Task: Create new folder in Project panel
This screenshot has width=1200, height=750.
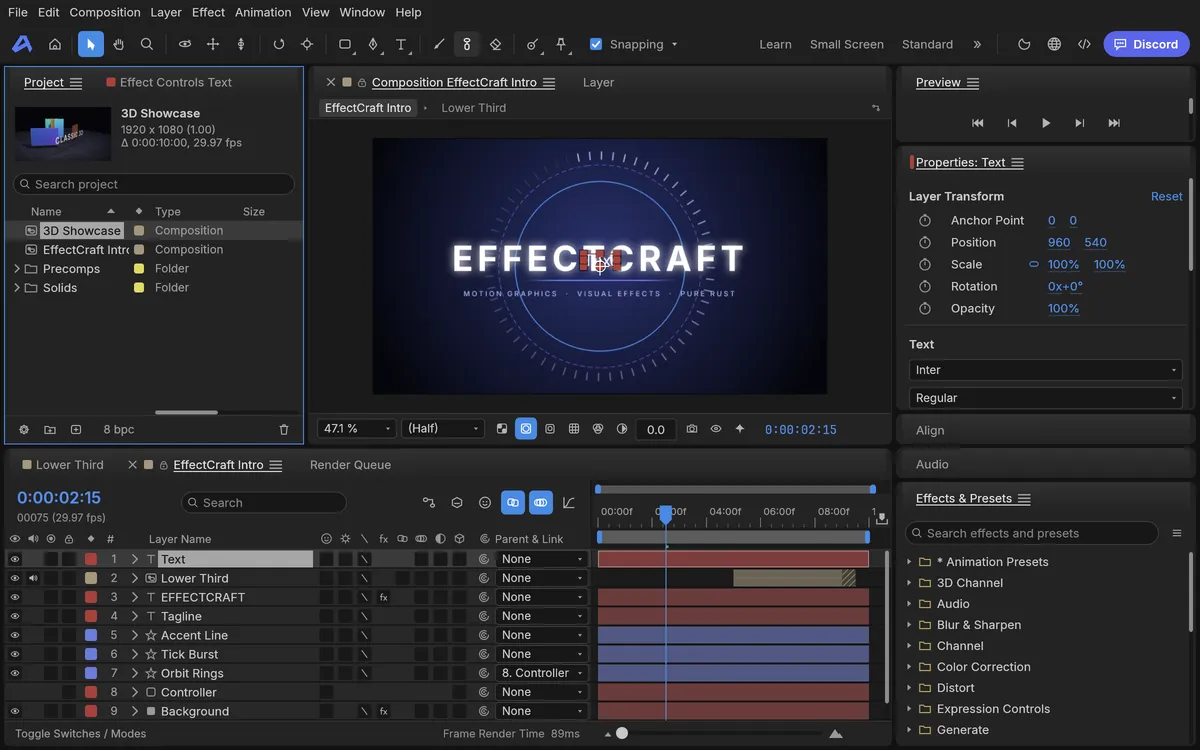Action: pyautogui.click(x=50, y=429)
